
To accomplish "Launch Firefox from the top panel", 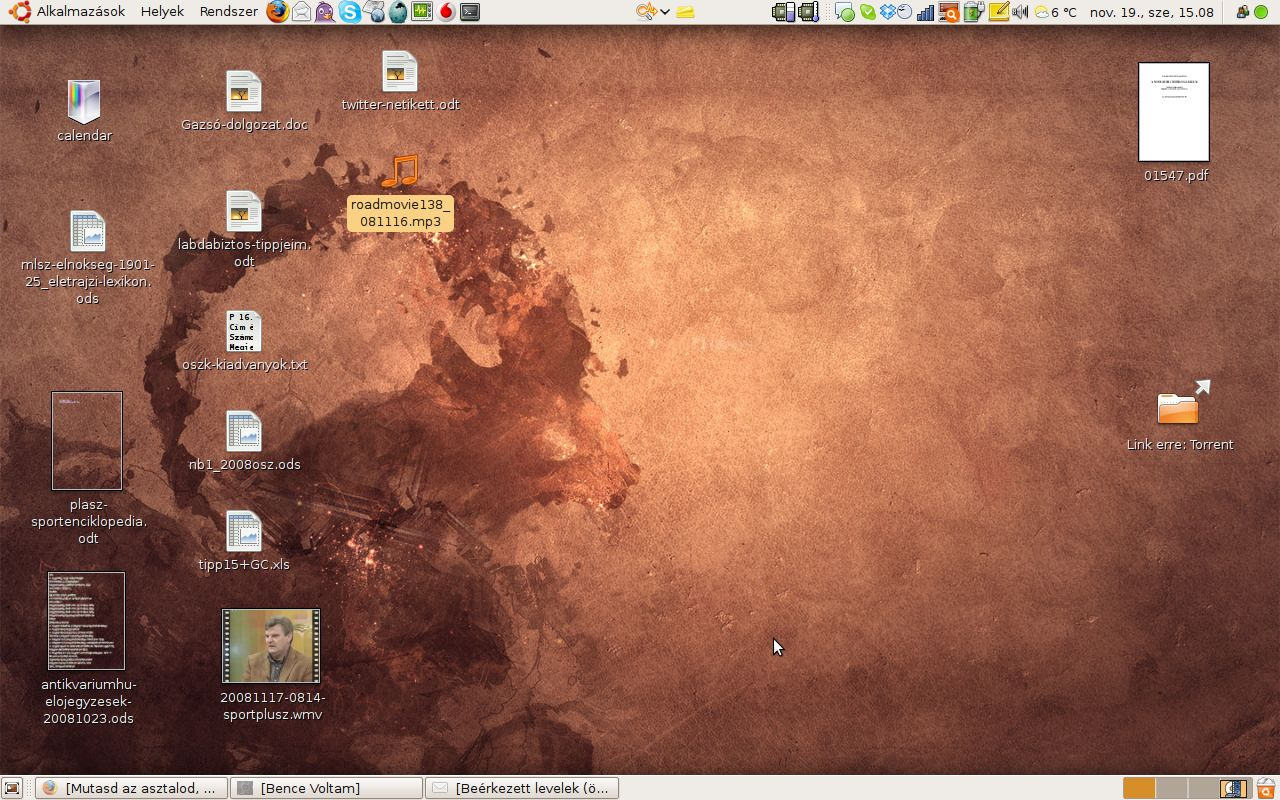I will [277, 12].
